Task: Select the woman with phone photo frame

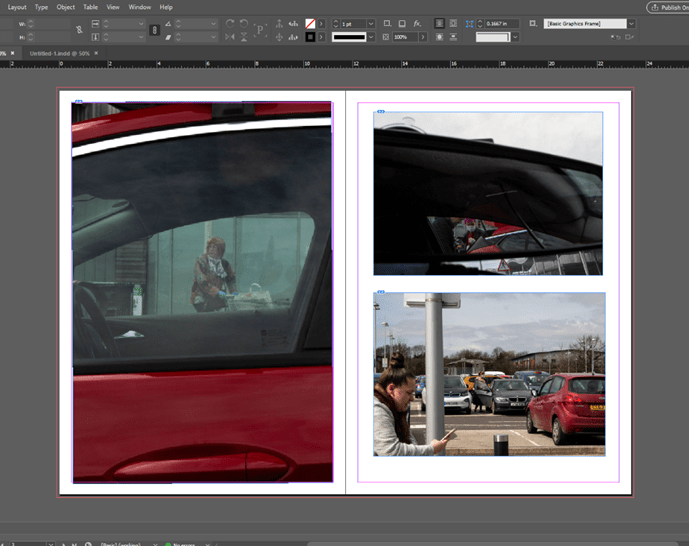Action: 489,375
